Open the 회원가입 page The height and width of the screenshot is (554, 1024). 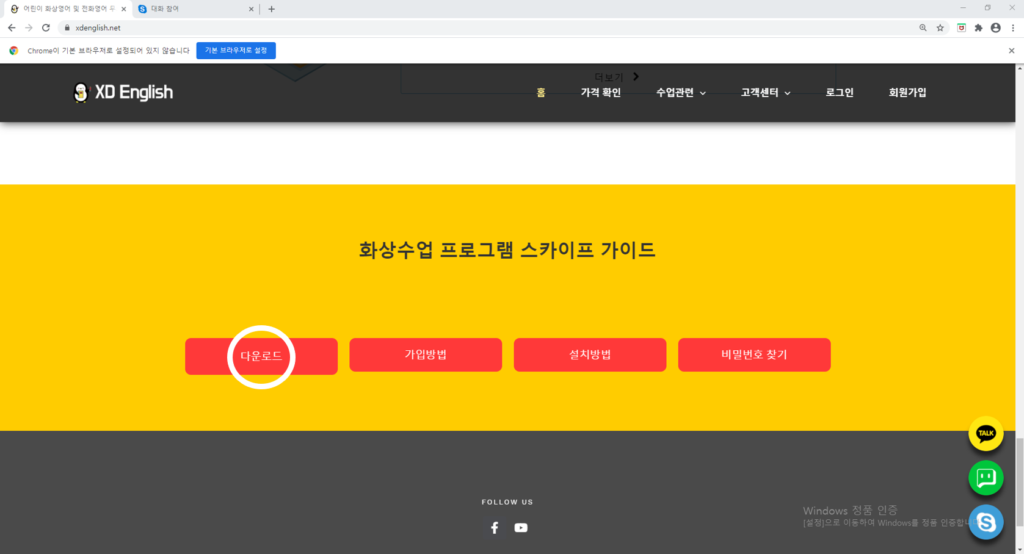tap(907, 93)
